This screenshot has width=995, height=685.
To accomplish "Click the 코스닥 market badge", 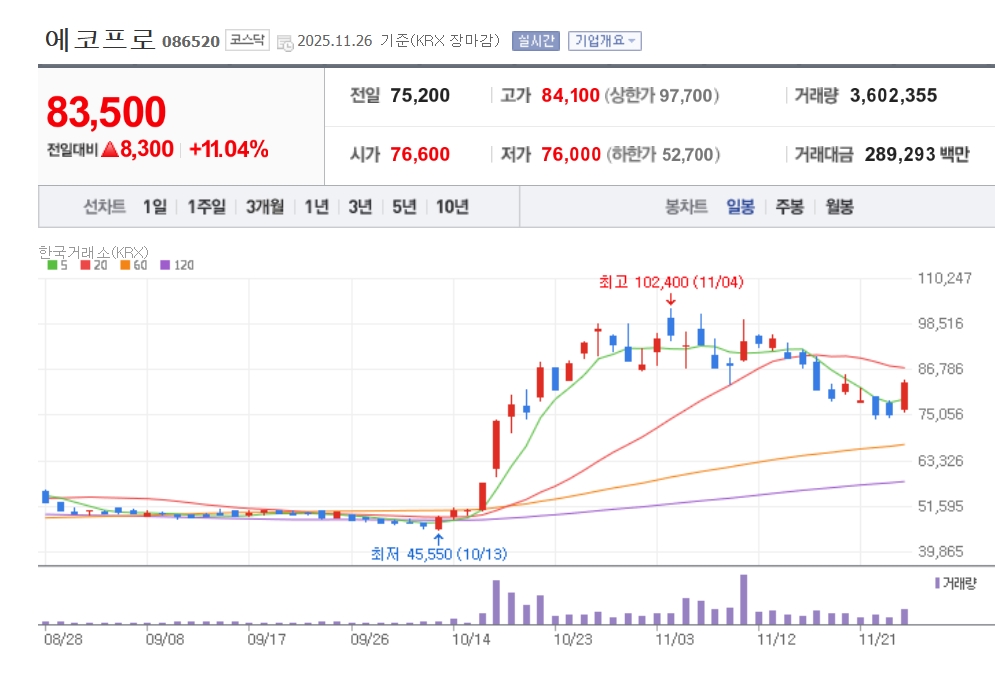I will [x=247, y=40].
